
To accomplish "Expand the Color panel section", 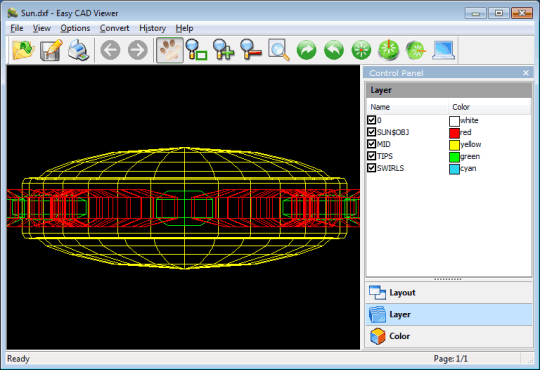I will click(449, 336).
